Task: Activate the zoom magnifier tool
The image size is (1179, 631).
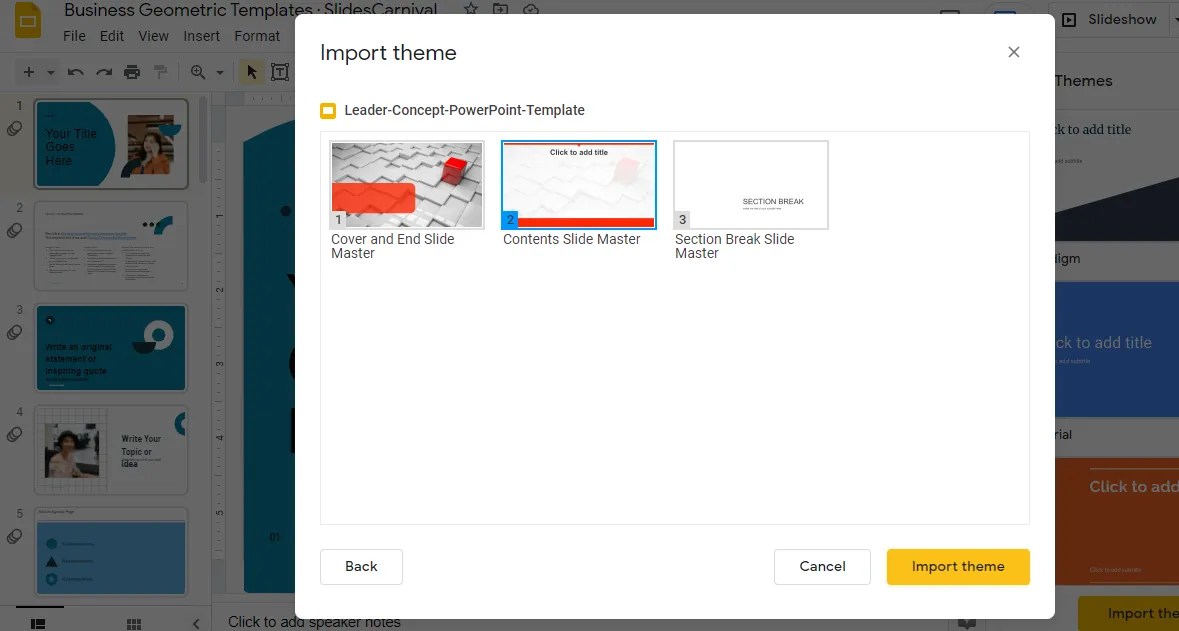Action: click(197, 71)
